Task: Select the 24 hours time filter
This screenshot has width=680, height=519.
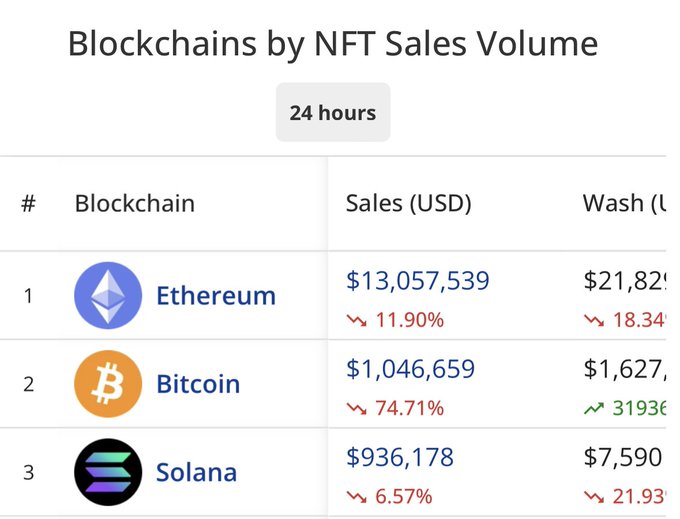Action: (333, 112)
